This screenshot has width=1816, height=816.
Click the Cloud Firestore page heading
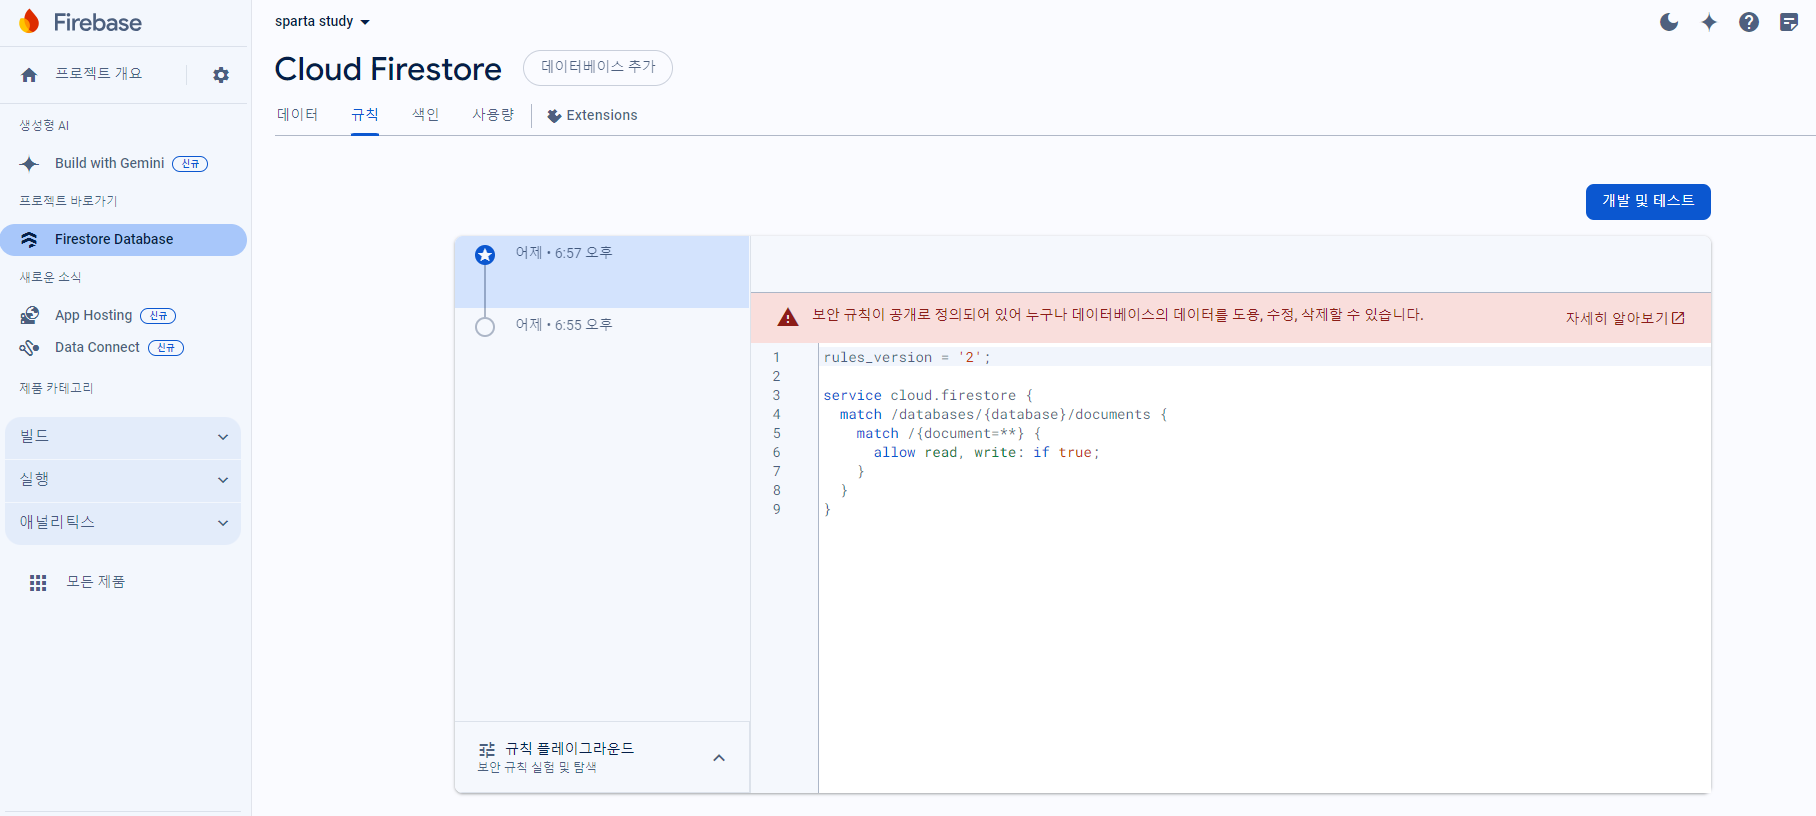click(388, 69)
